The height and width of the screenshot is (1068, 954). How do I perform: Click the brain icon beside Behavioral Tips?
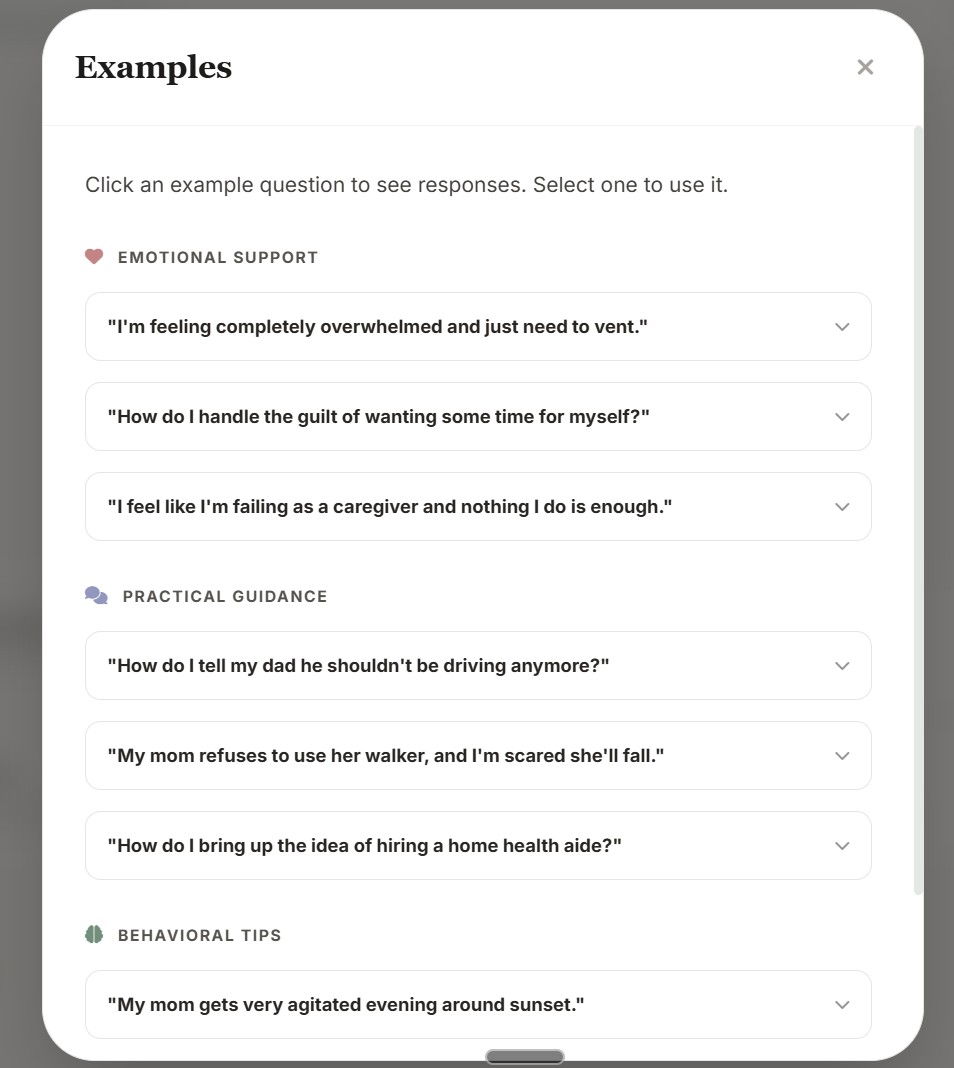click(x=94, y=934)
